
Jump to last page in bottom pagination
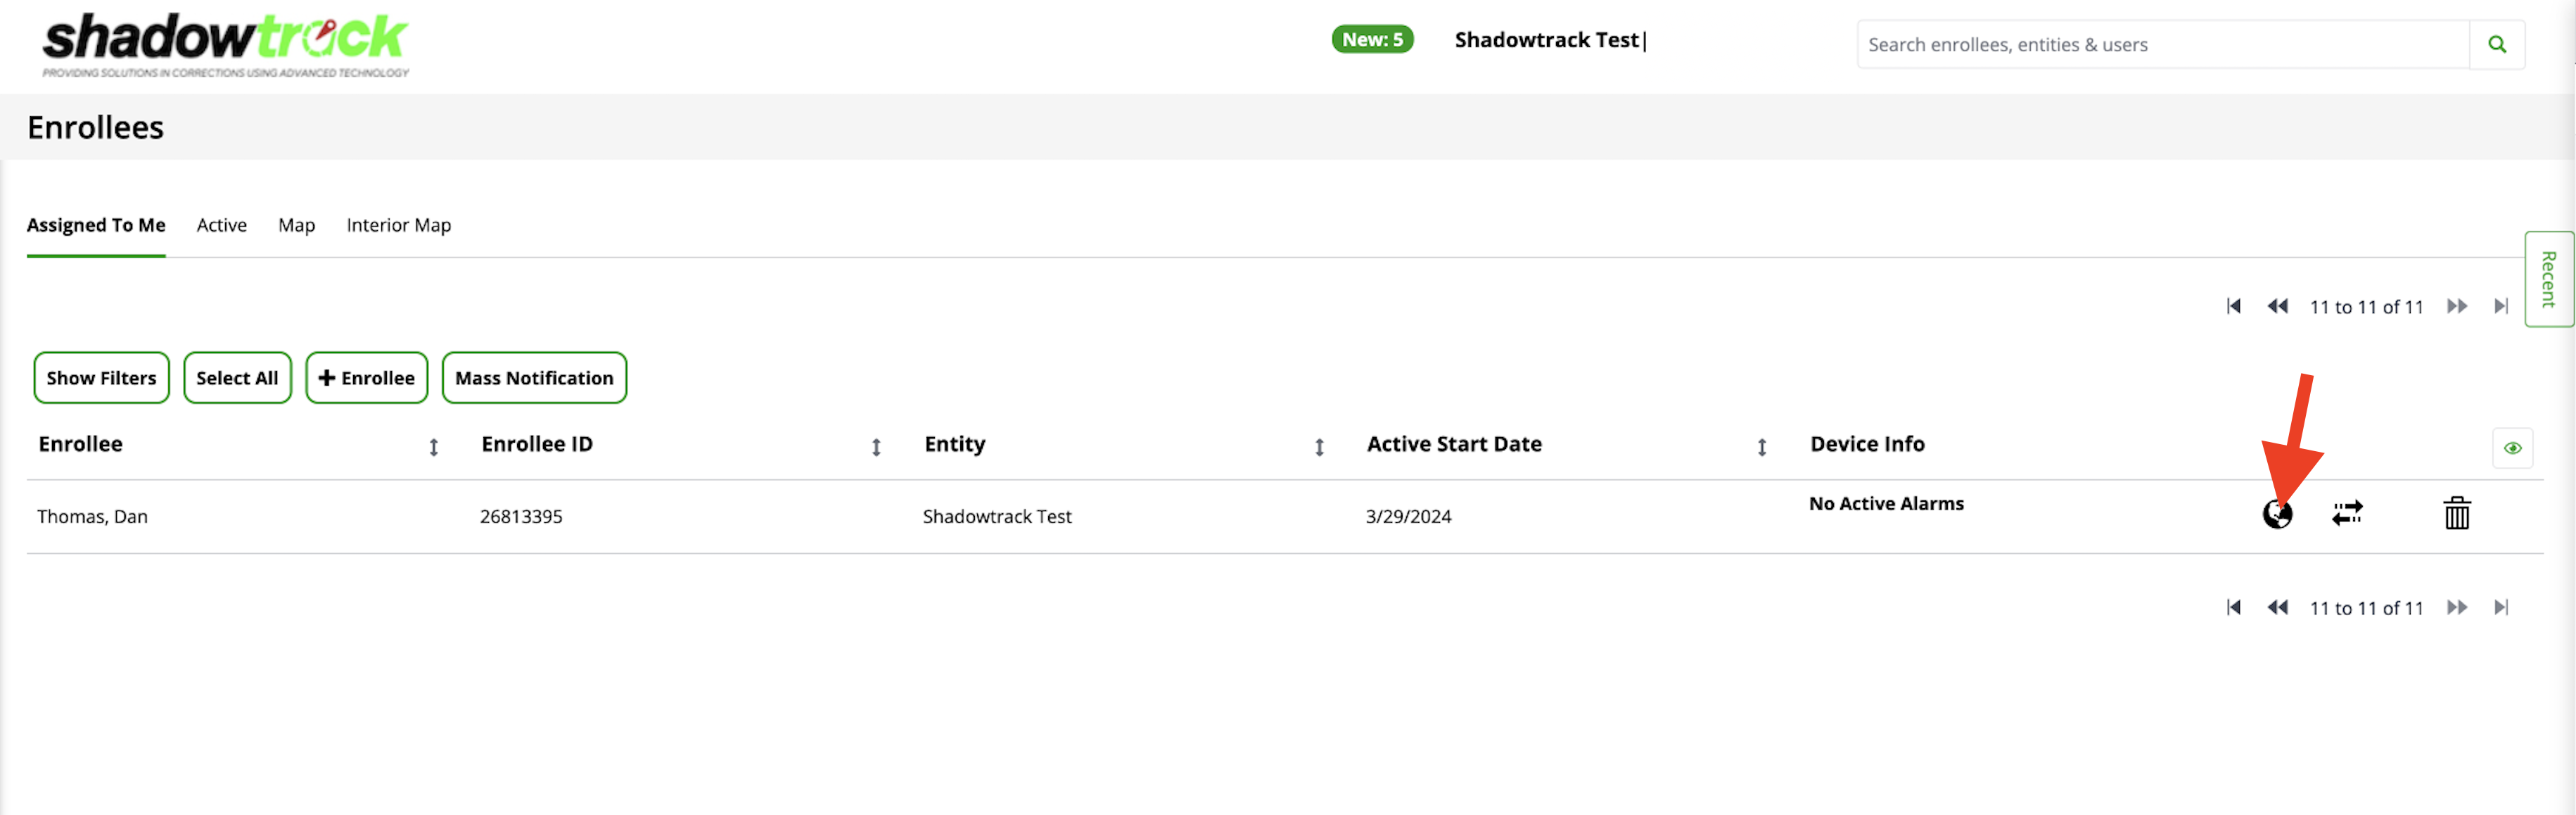(2500, 607)
